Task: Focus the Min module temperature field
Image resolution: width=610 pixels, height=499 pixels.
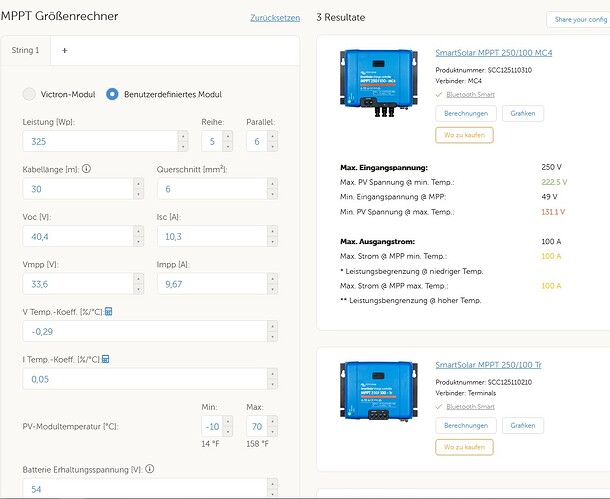Action: [x=212, y=426]
